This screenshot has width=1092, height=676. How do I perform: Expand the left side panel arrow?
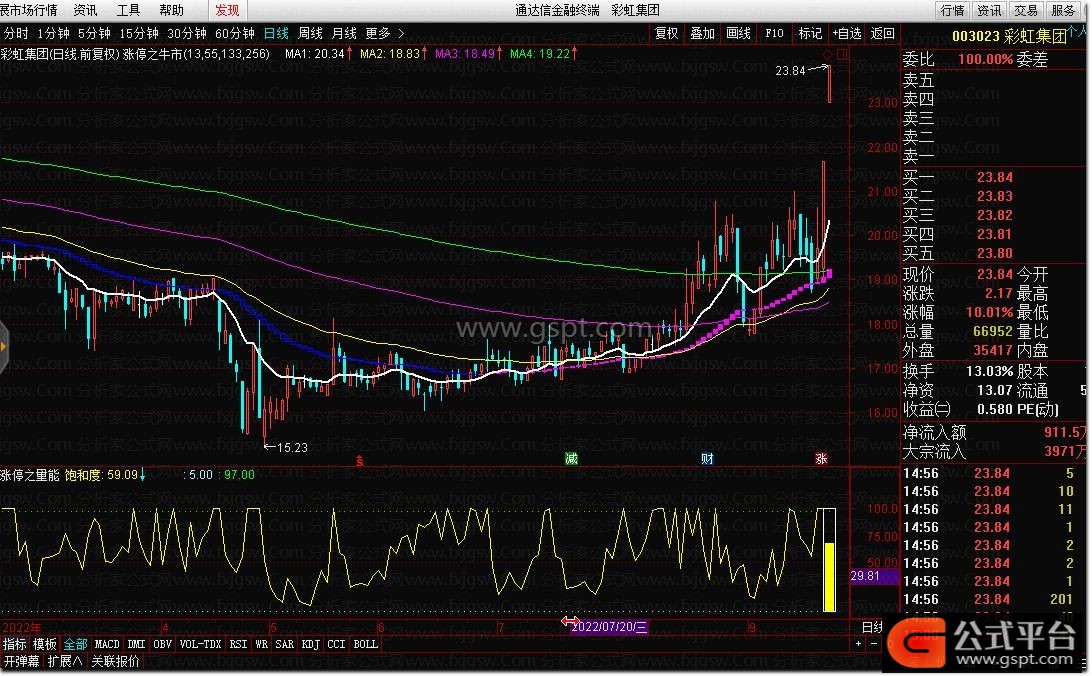(3, 346)
